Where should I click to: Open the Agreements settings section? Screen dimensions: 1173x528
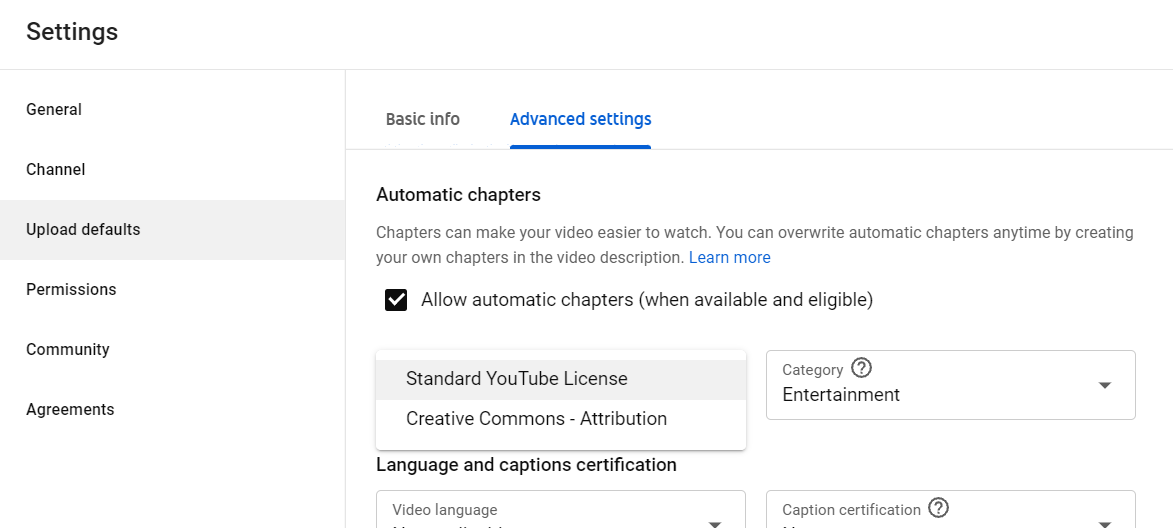coord(172,409)
